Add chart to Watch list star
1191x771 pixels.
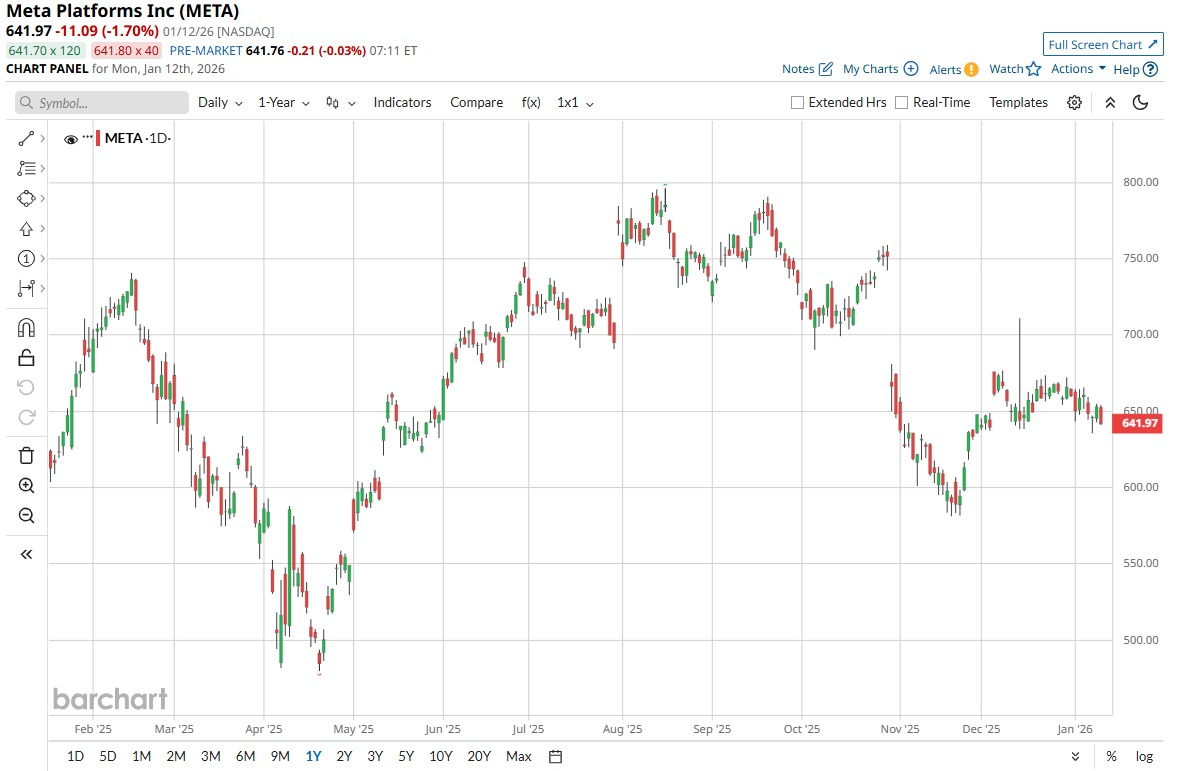pyautogui.click(x=1015, y=69)
